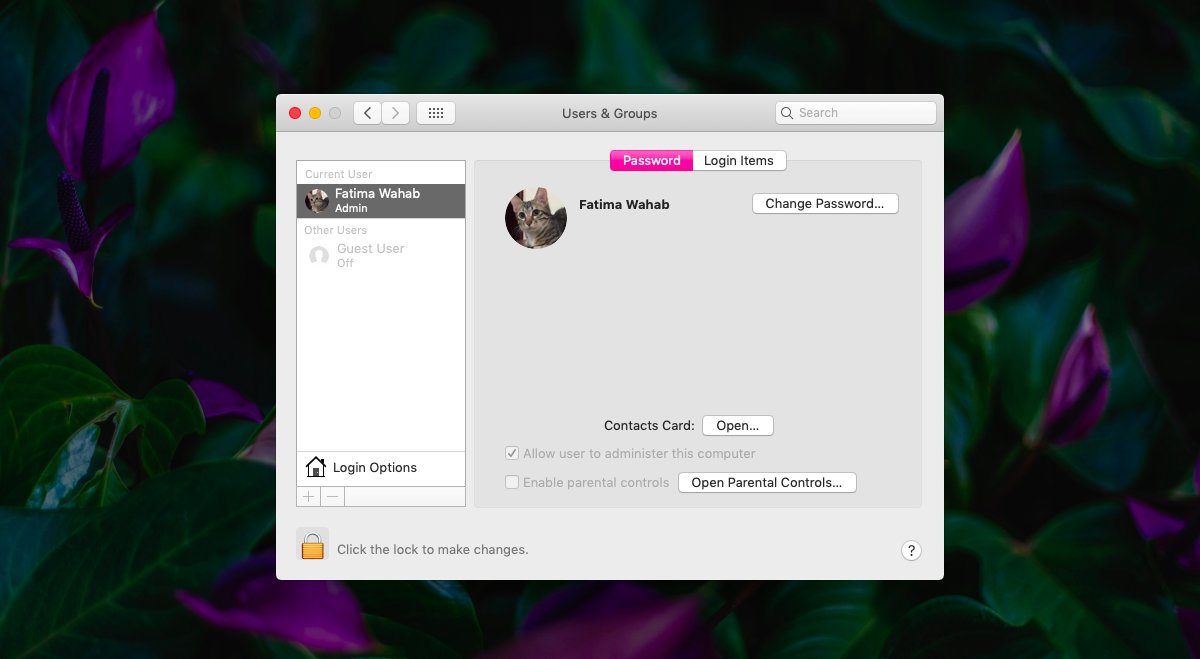Click Fatima Wahab's large cat profile picture

click(536, 218)
